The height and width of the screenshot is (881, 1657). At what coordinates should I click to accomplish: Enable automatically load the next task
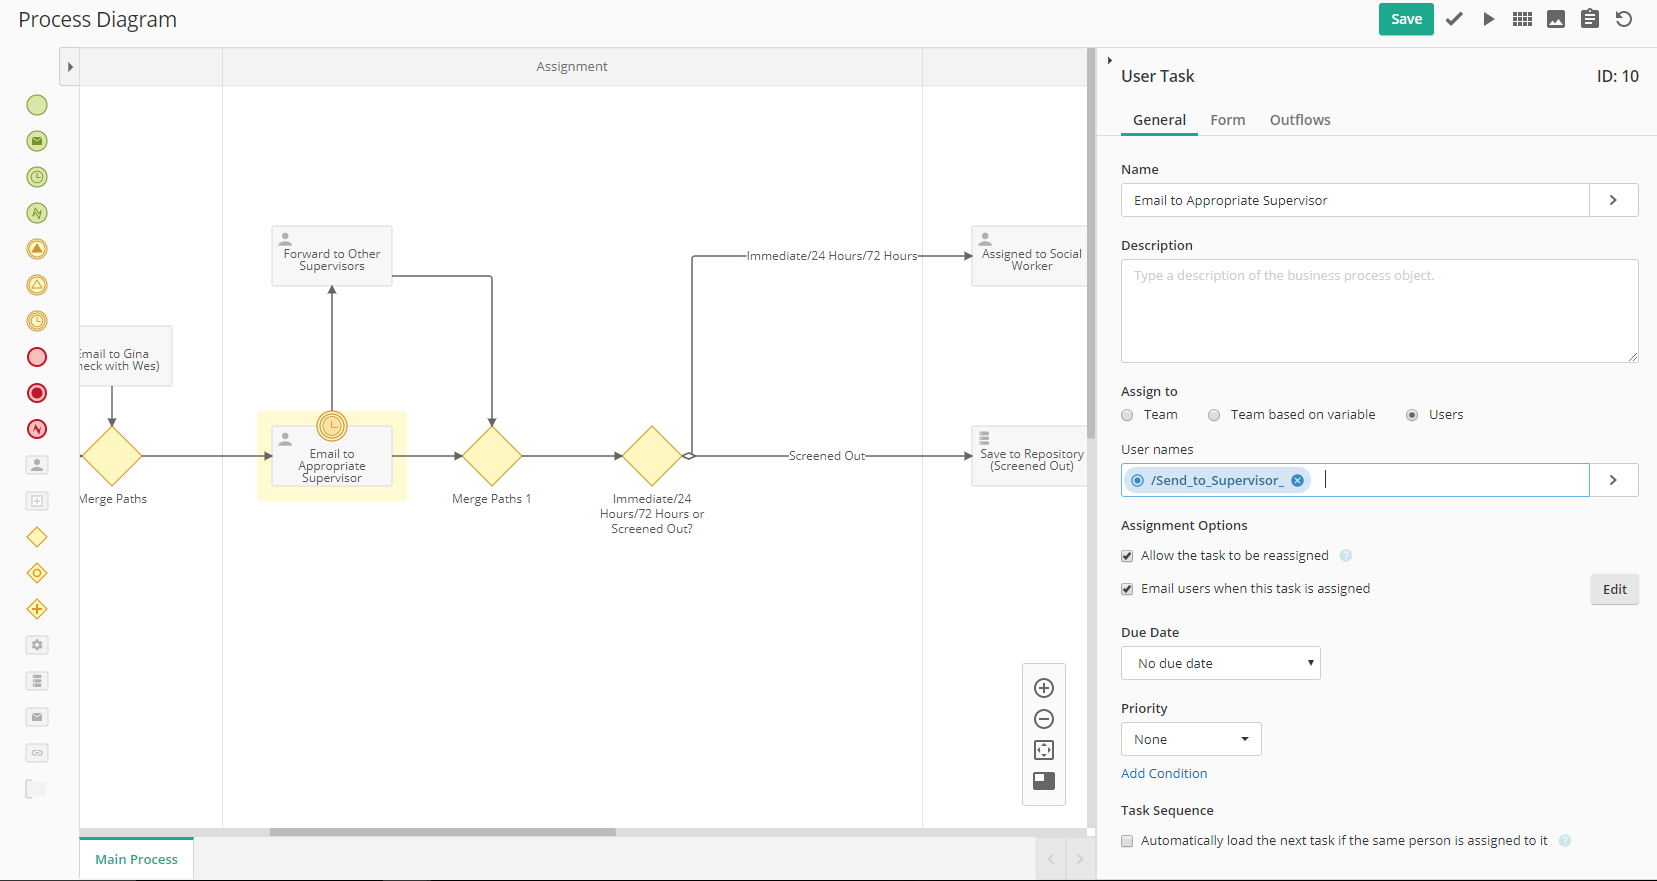point(1128,841)
